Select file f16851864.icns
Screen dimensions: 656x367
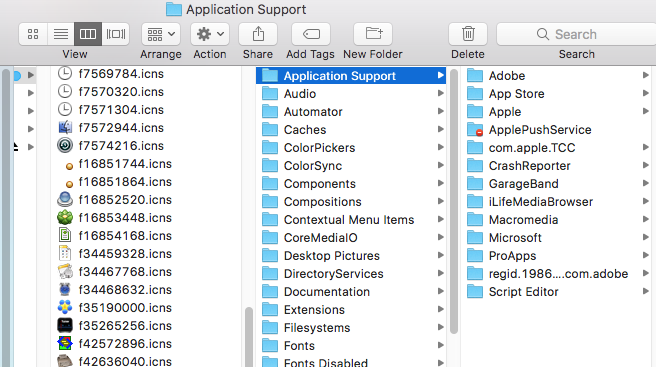(x=125, y=182)
